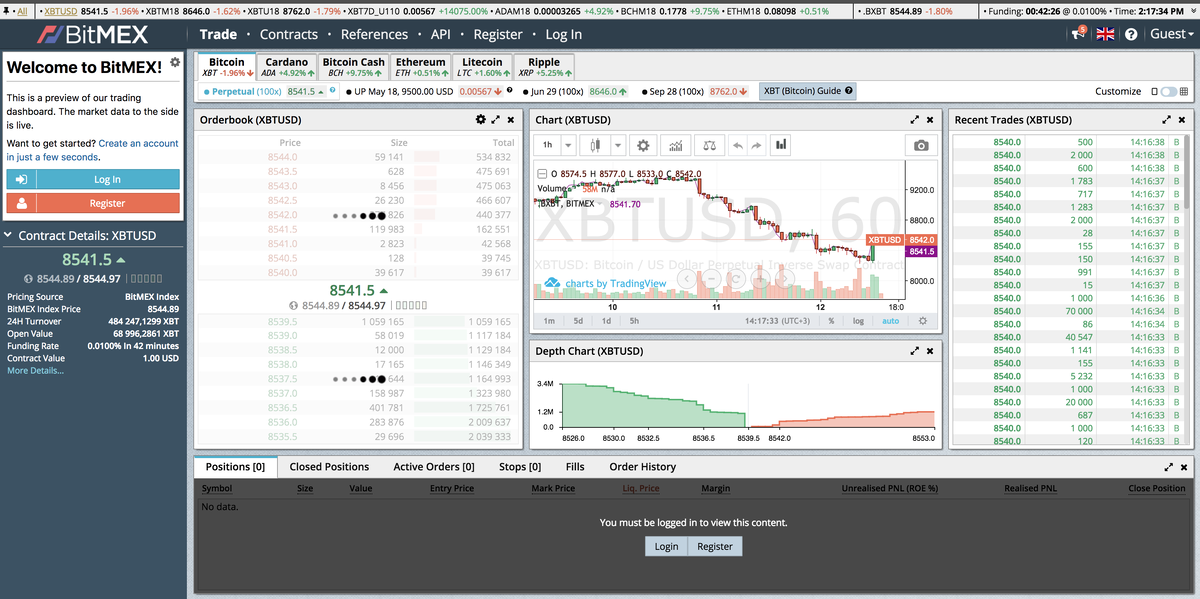Expand More Details... under contract info
This screenshot has width=1200, height=599.
click(35, 371)
